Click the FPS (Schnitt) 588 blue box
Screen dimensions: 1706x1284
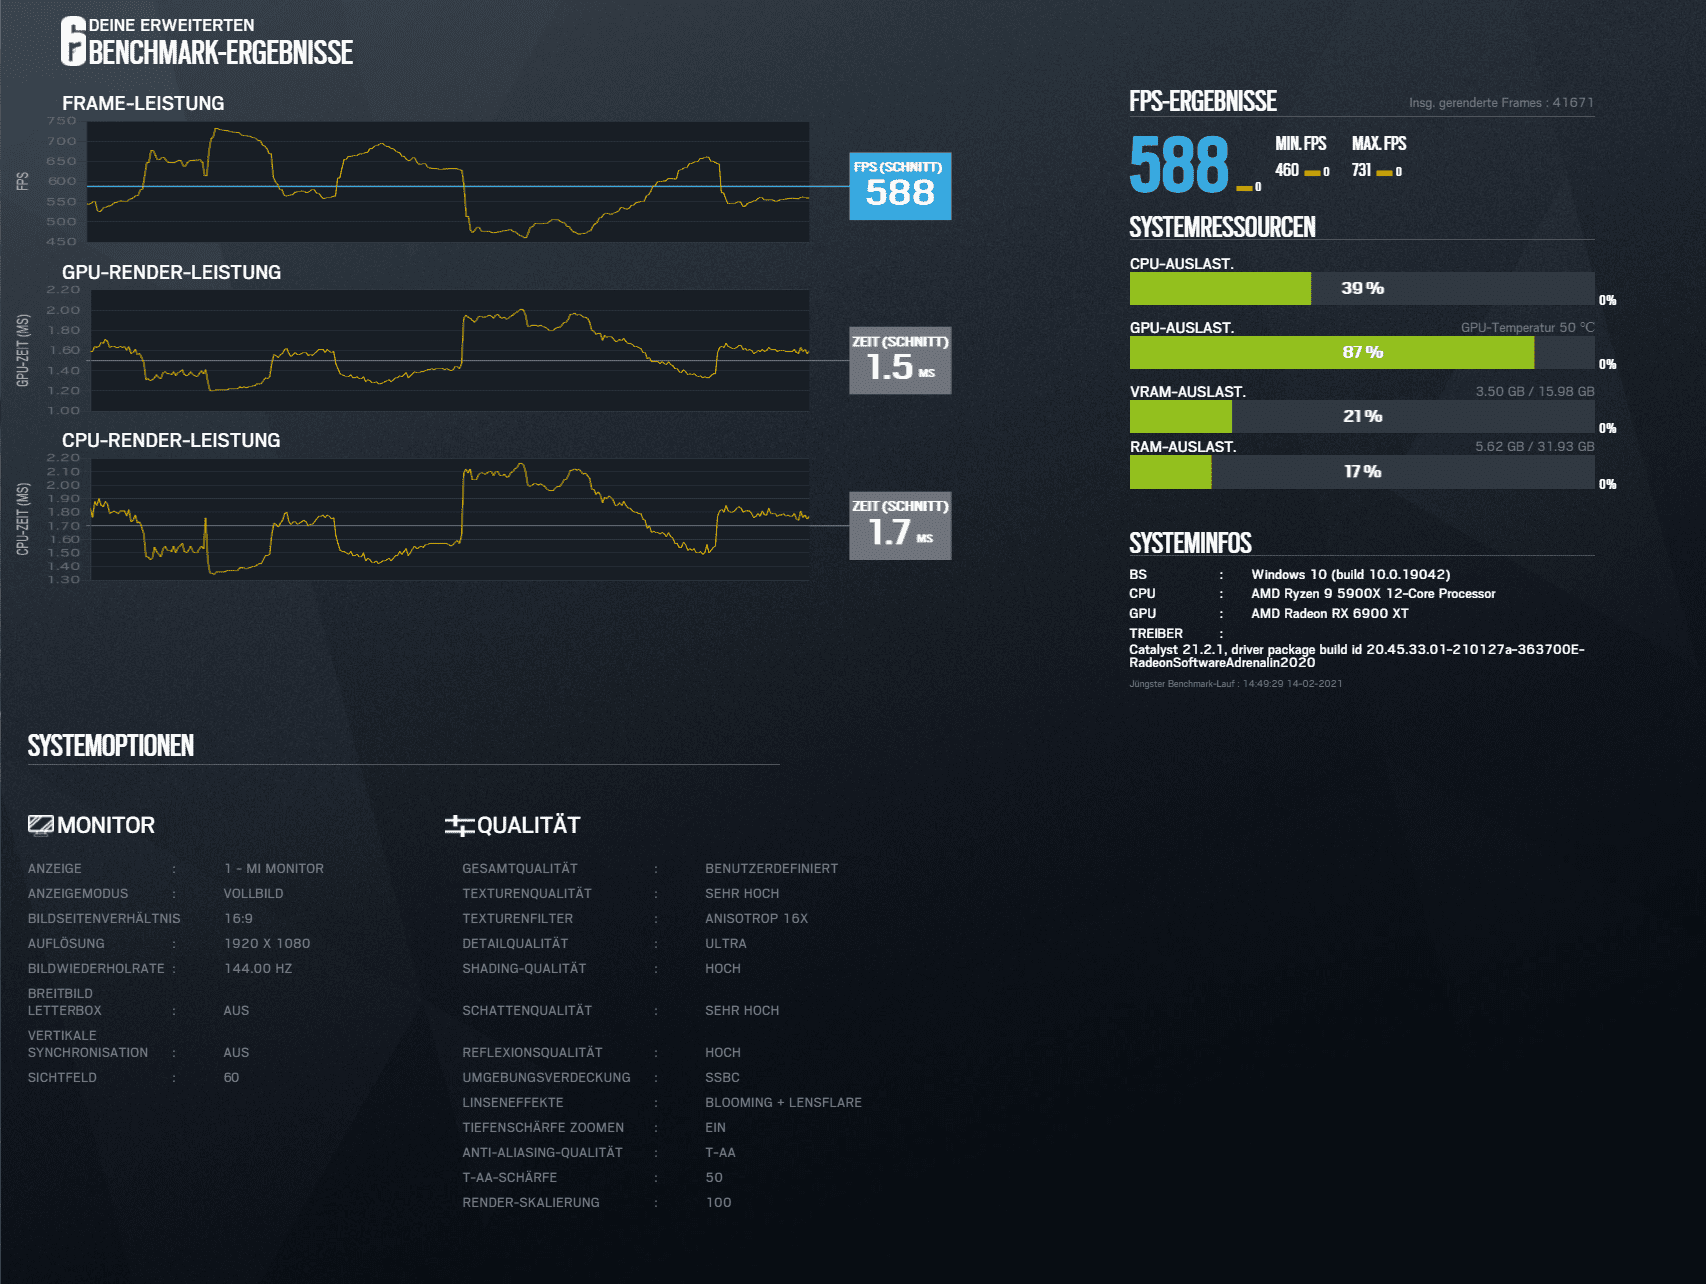point(900,186)
